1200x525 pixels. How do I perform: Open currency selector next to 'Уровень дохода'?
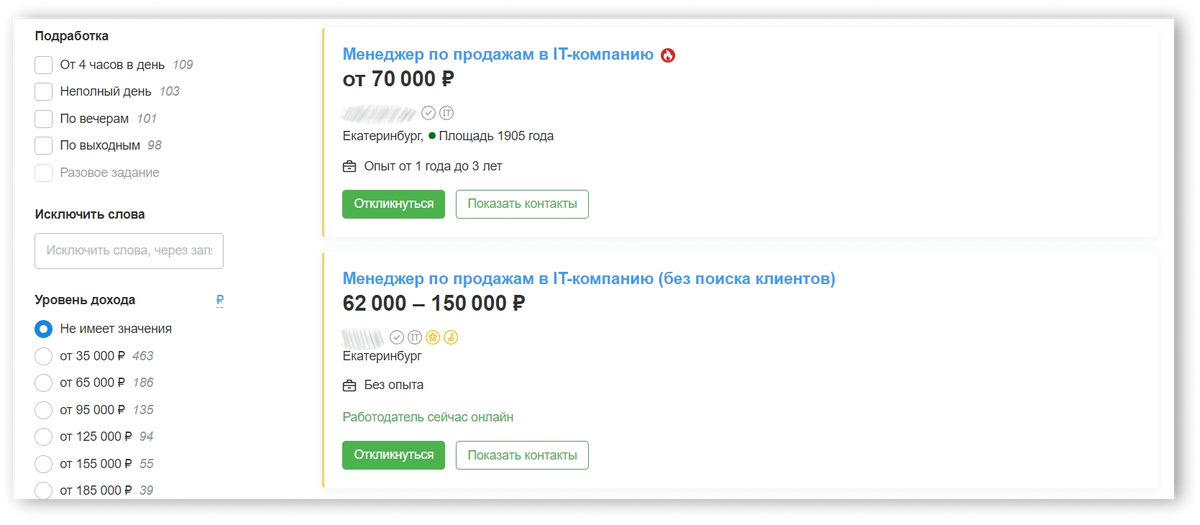click(x=219, y=300)
